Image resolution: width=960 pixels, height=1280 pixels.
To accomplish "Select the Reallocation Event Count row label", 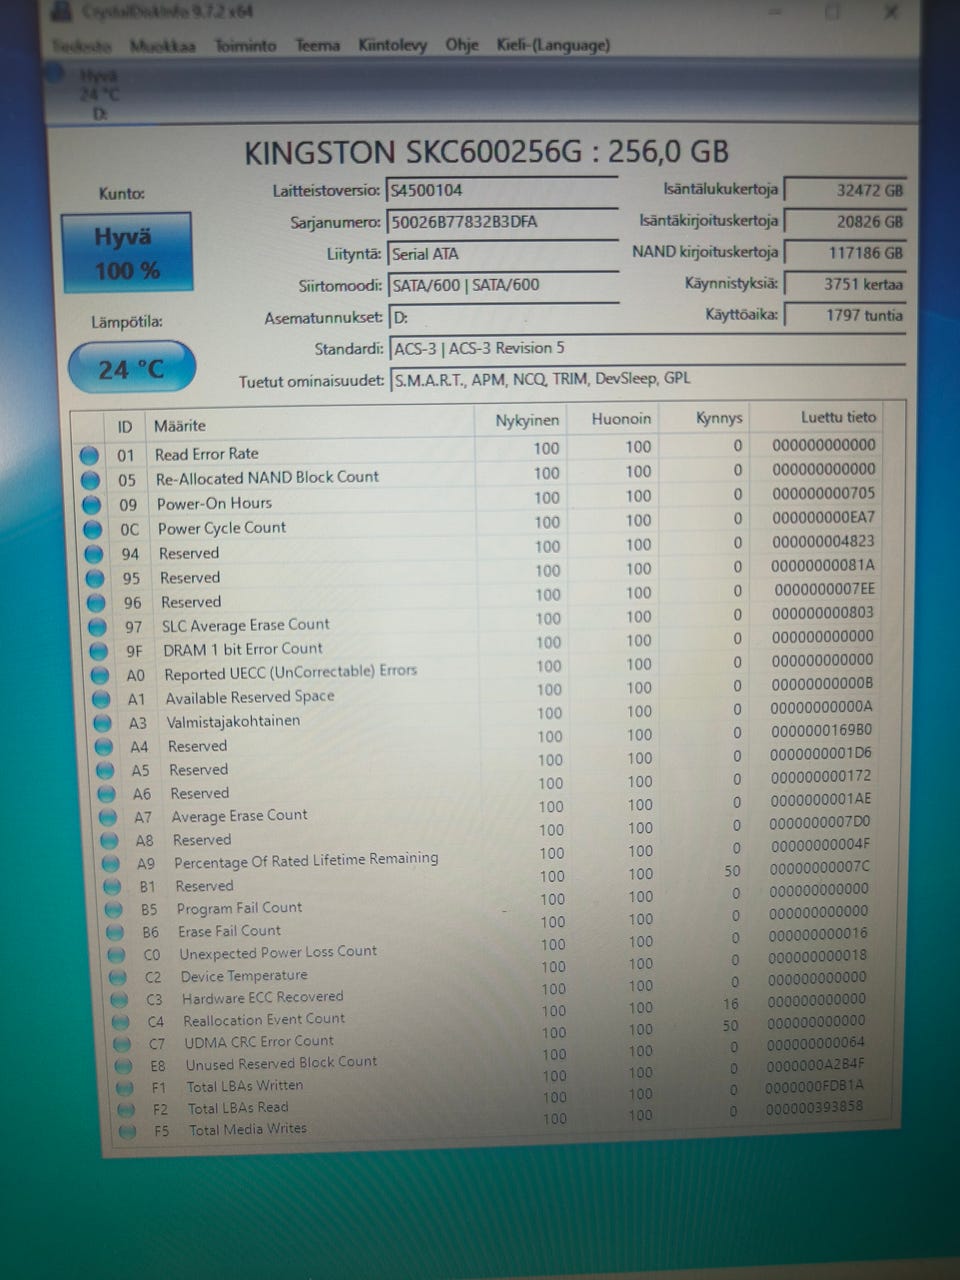I will (264, 1019).
